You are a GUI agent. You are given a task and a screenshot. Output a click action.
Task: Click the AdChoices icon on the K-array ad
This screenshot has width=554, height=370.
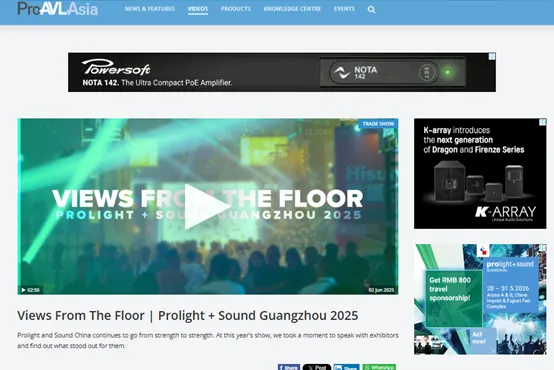coord(543,122)
